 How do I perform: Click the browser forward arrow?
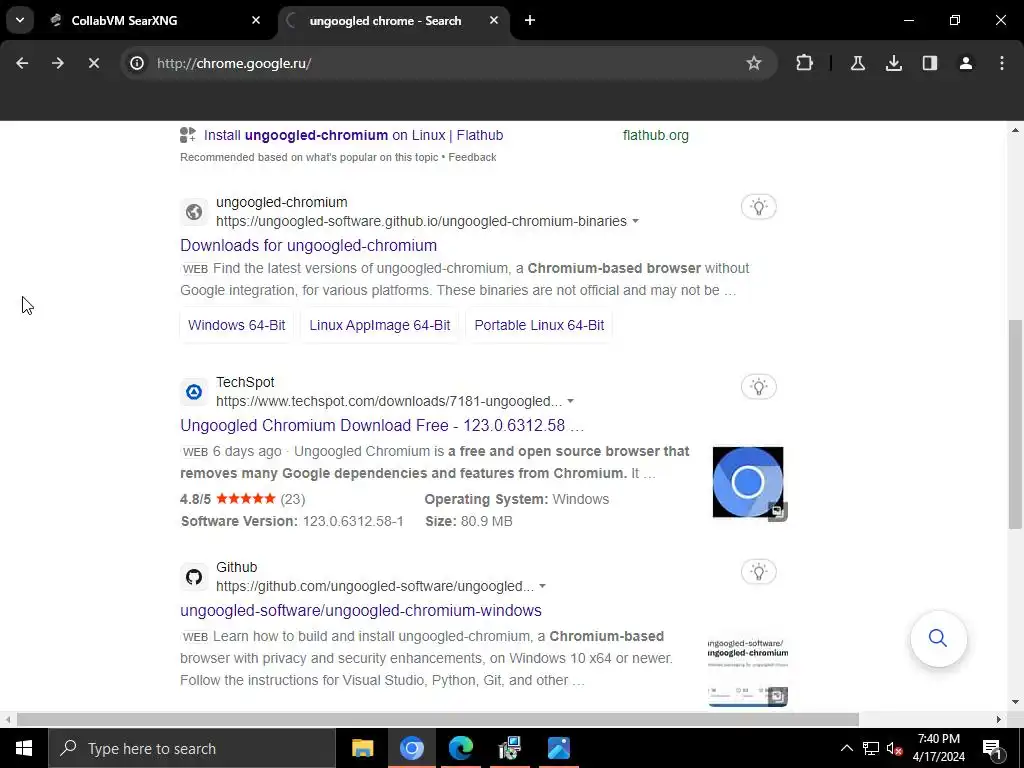[x=58, y=63]
